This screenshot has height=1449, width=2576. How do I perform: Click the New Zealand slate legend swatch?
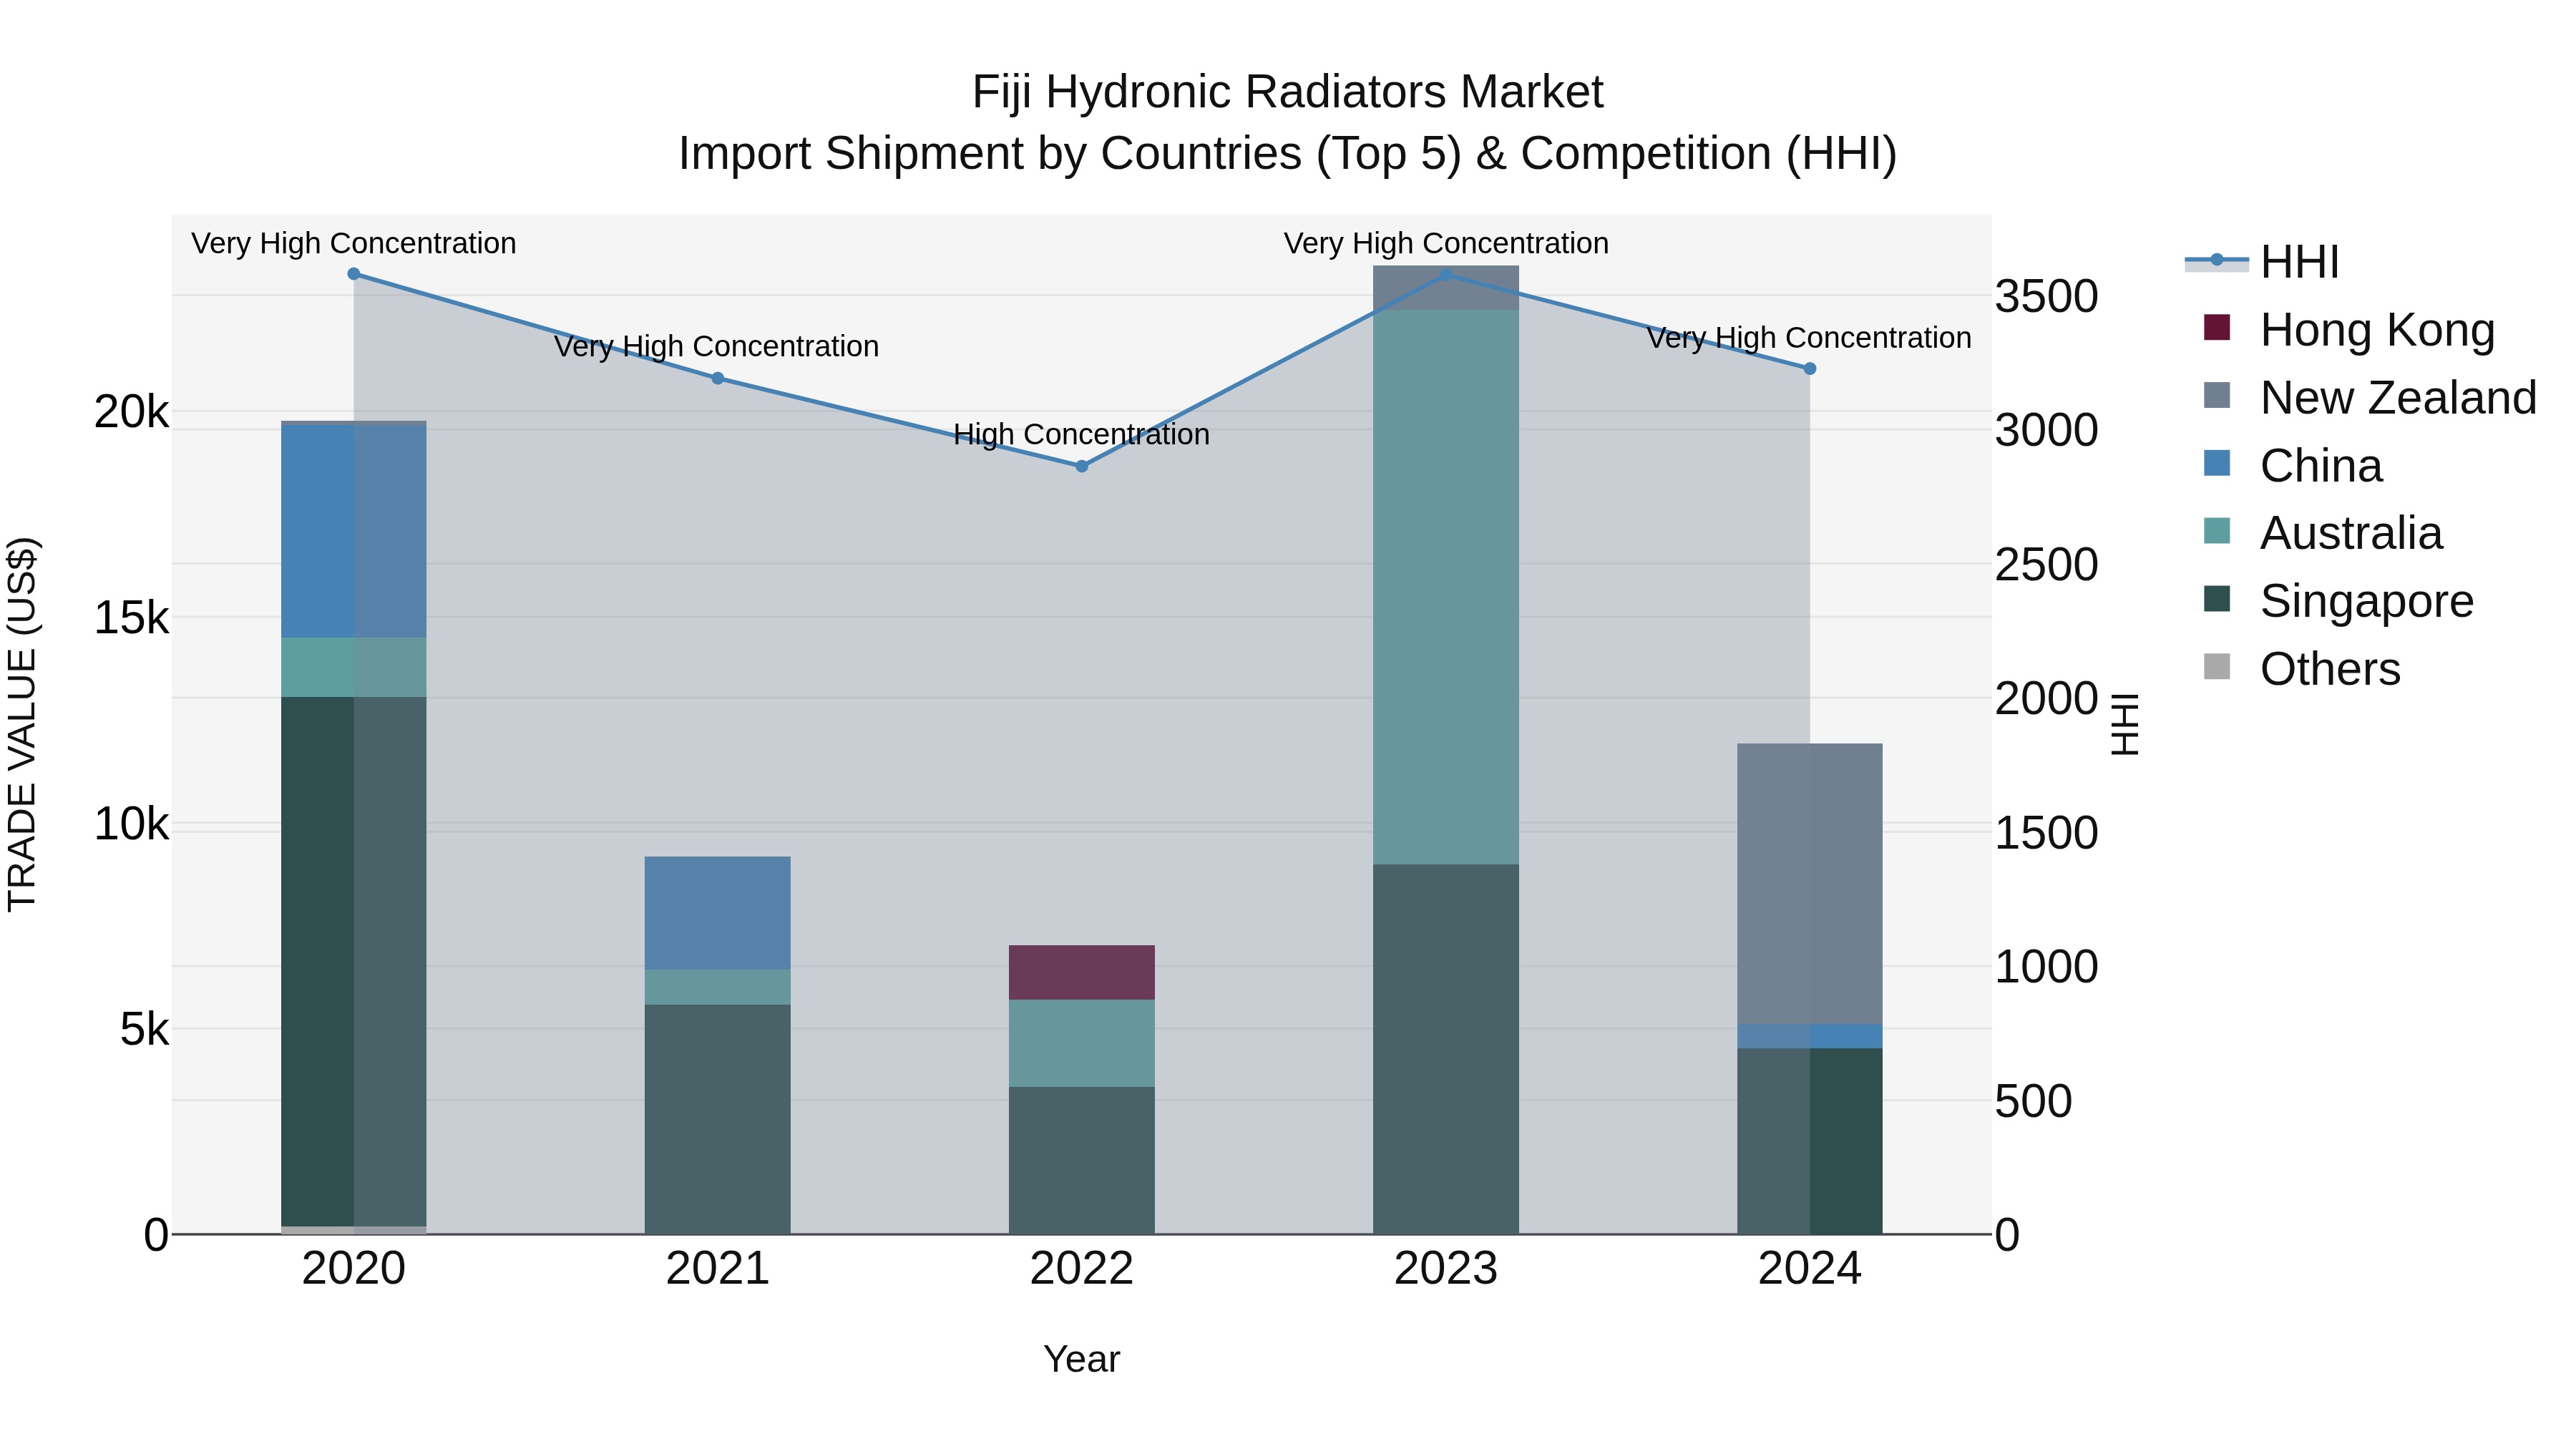[x=2217, y=395]
